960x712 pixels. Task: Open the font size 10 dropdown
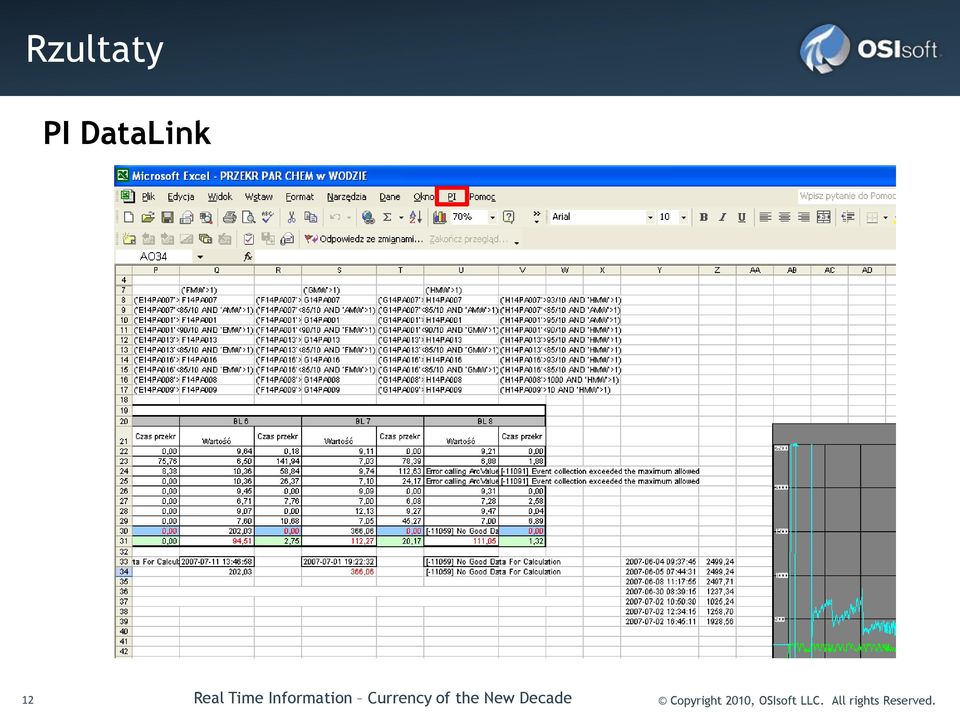click(x=683, y=217)
